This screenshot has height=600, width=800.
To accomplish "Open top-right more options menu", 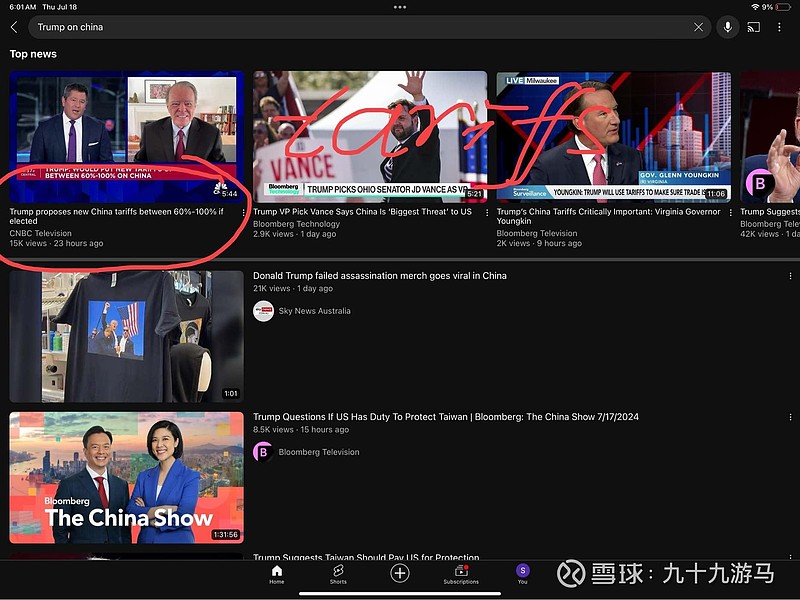I will [x=779, y=27].
